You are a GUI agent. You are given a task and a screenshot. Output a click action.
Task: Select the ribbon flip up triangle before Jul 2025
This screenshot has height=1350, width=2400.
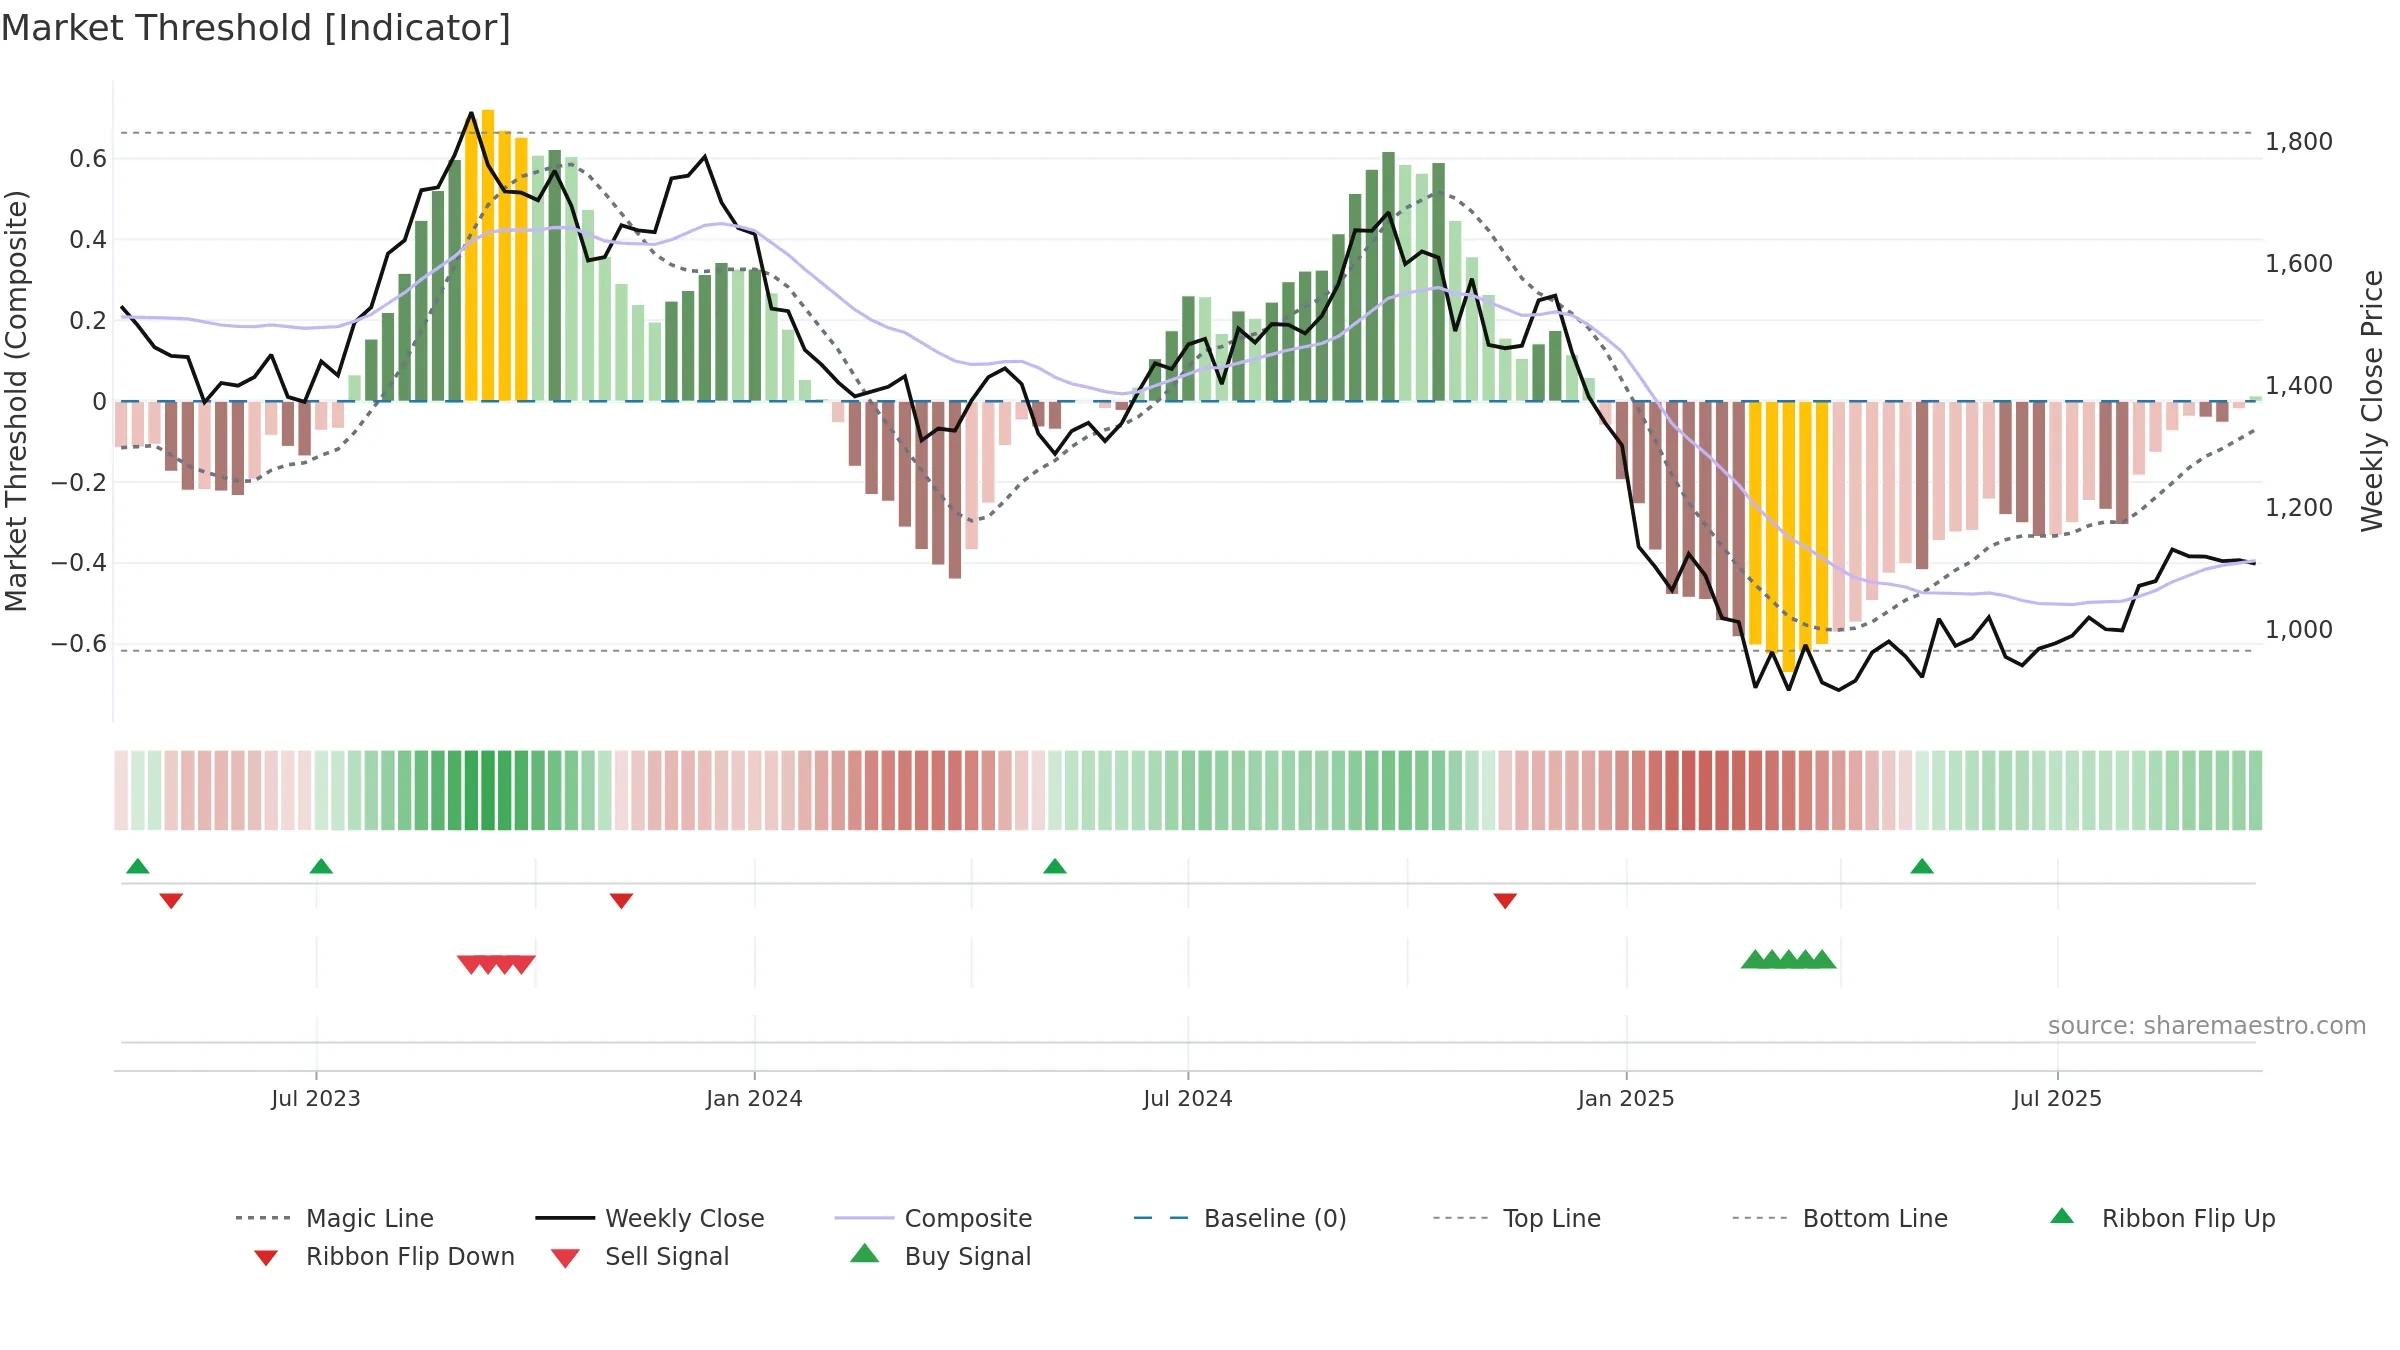tap(1922, 866)
